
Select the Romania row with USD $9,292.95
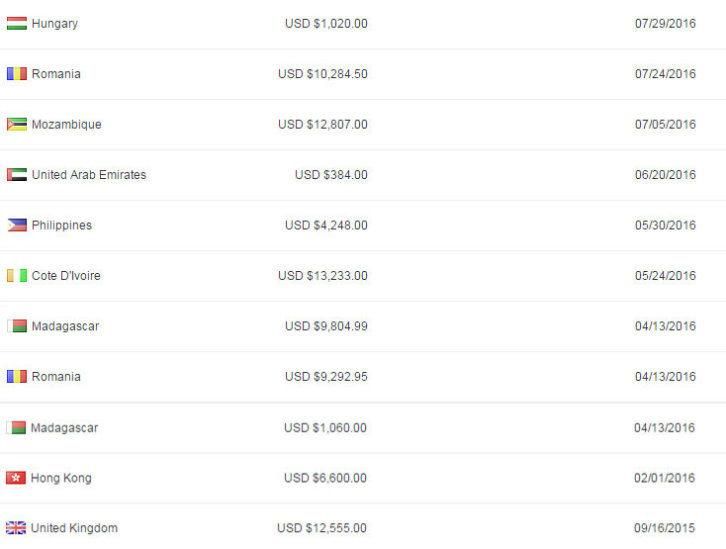tap(363, 377)
